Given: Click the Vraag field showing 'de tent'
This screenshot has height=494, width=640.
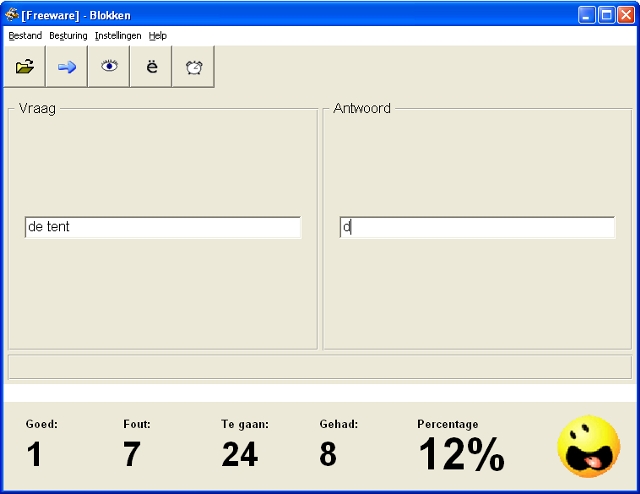Looking at the screenshot, I should [x=162, y=228].
